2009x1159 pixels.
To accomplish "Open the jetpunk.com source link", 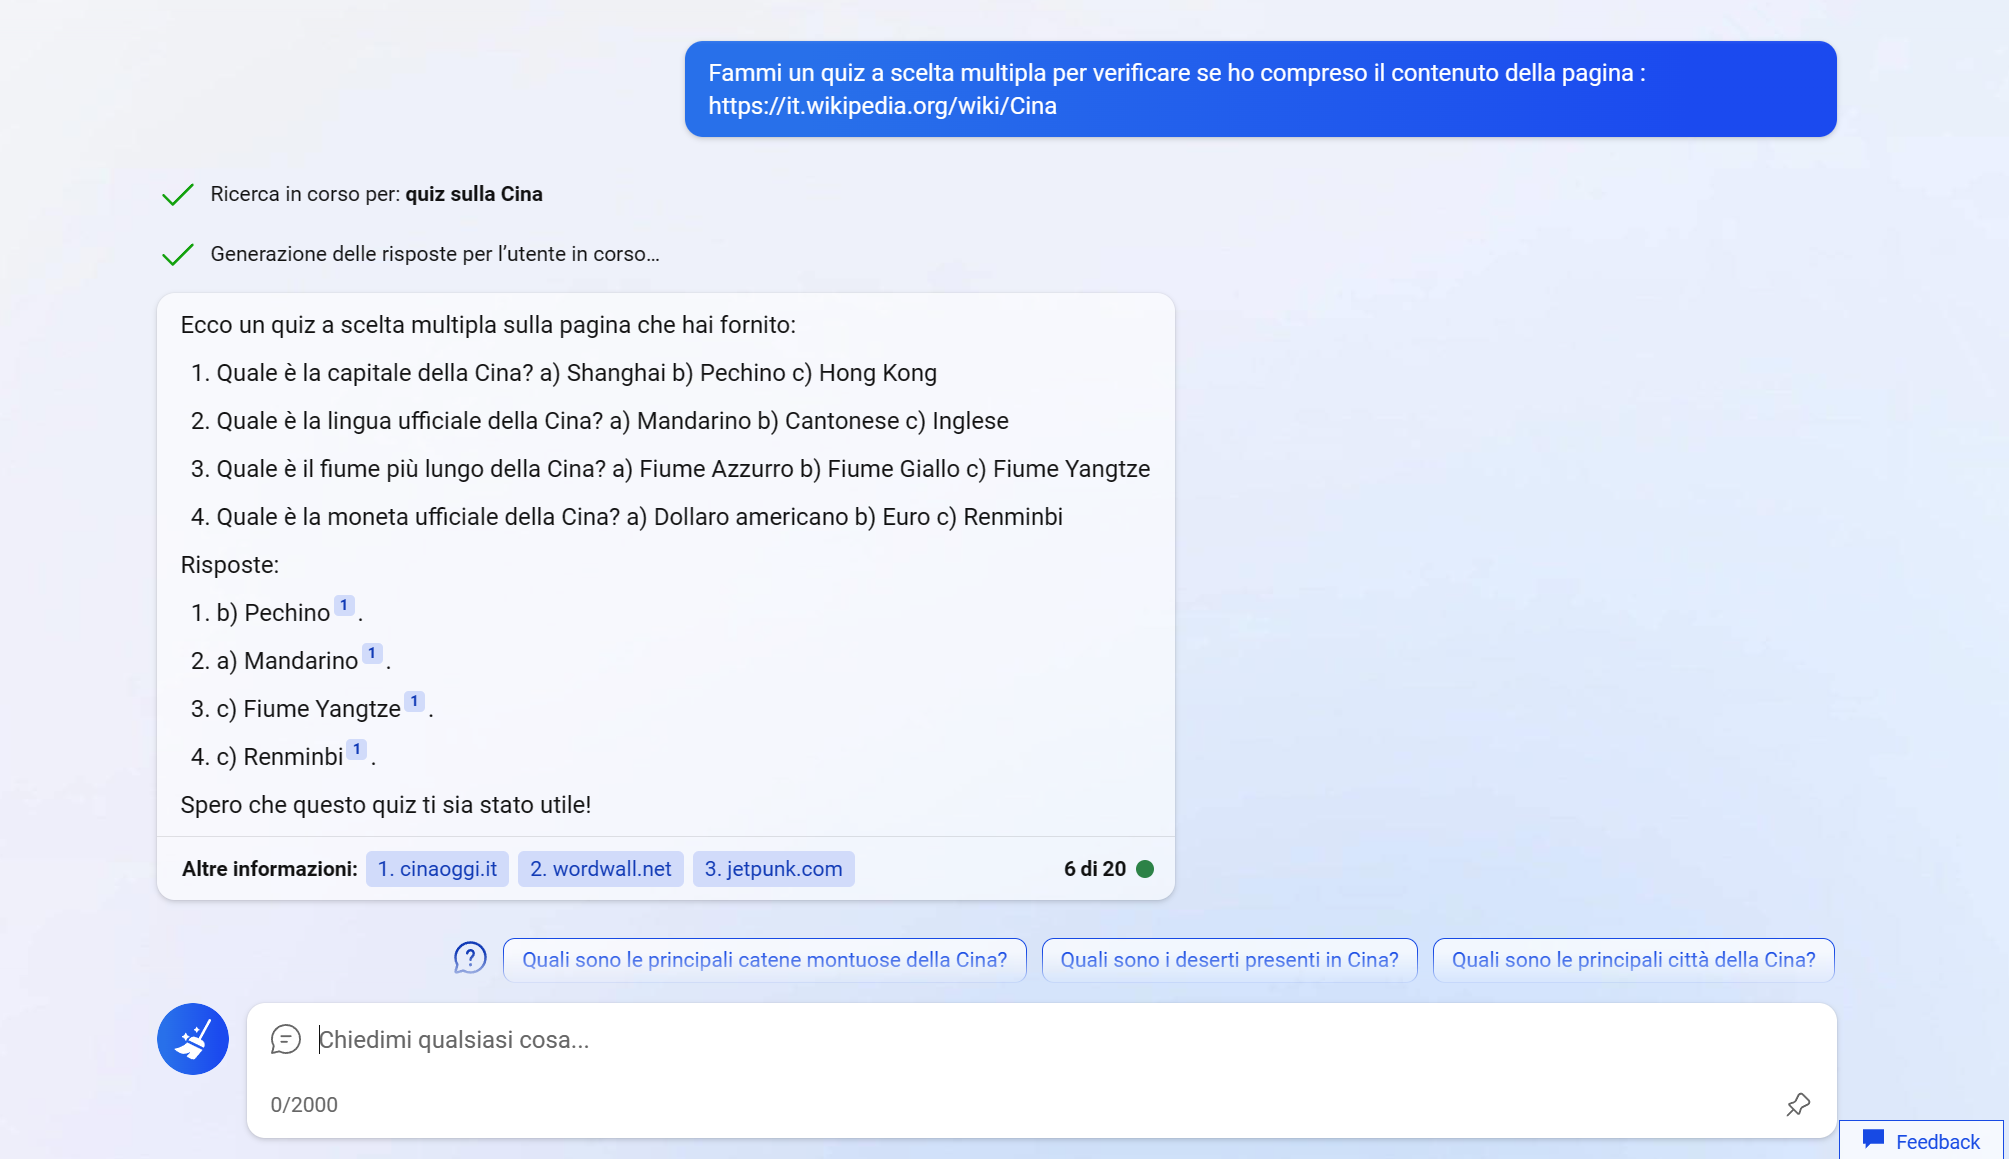I will [773, 869].
